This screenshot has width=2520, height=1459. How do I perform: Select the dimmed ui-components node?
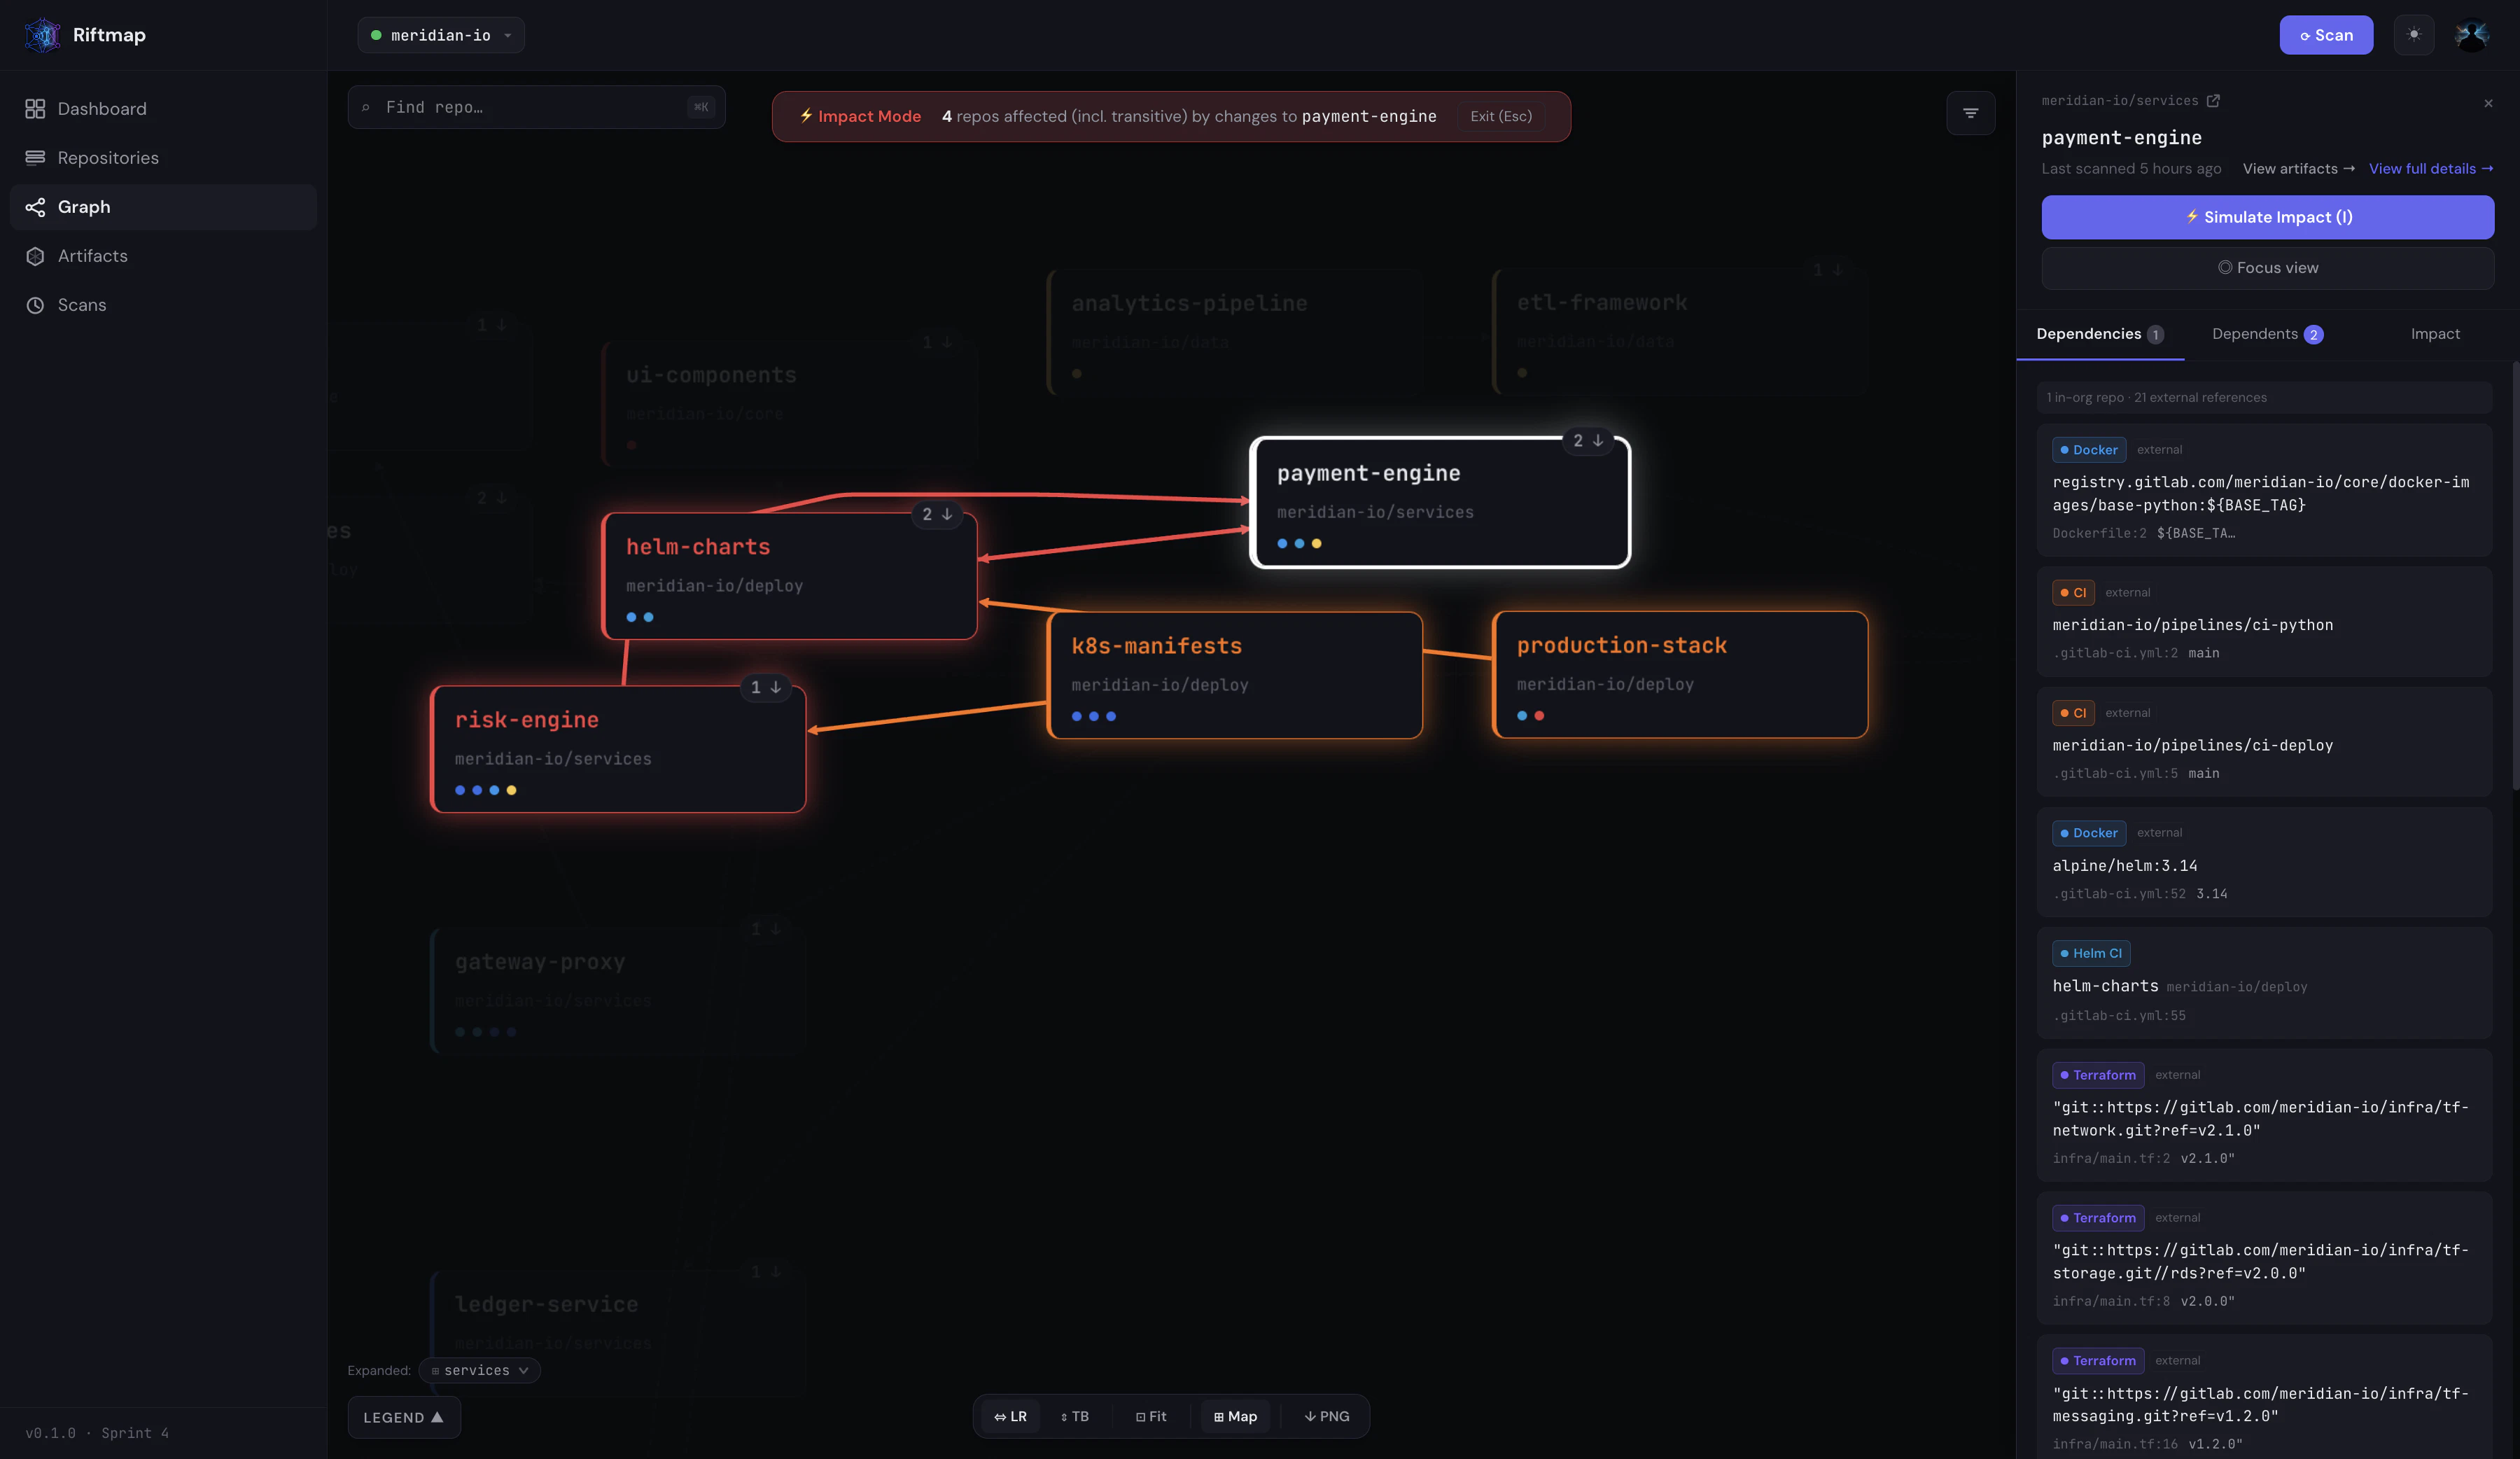pos(789,404)
